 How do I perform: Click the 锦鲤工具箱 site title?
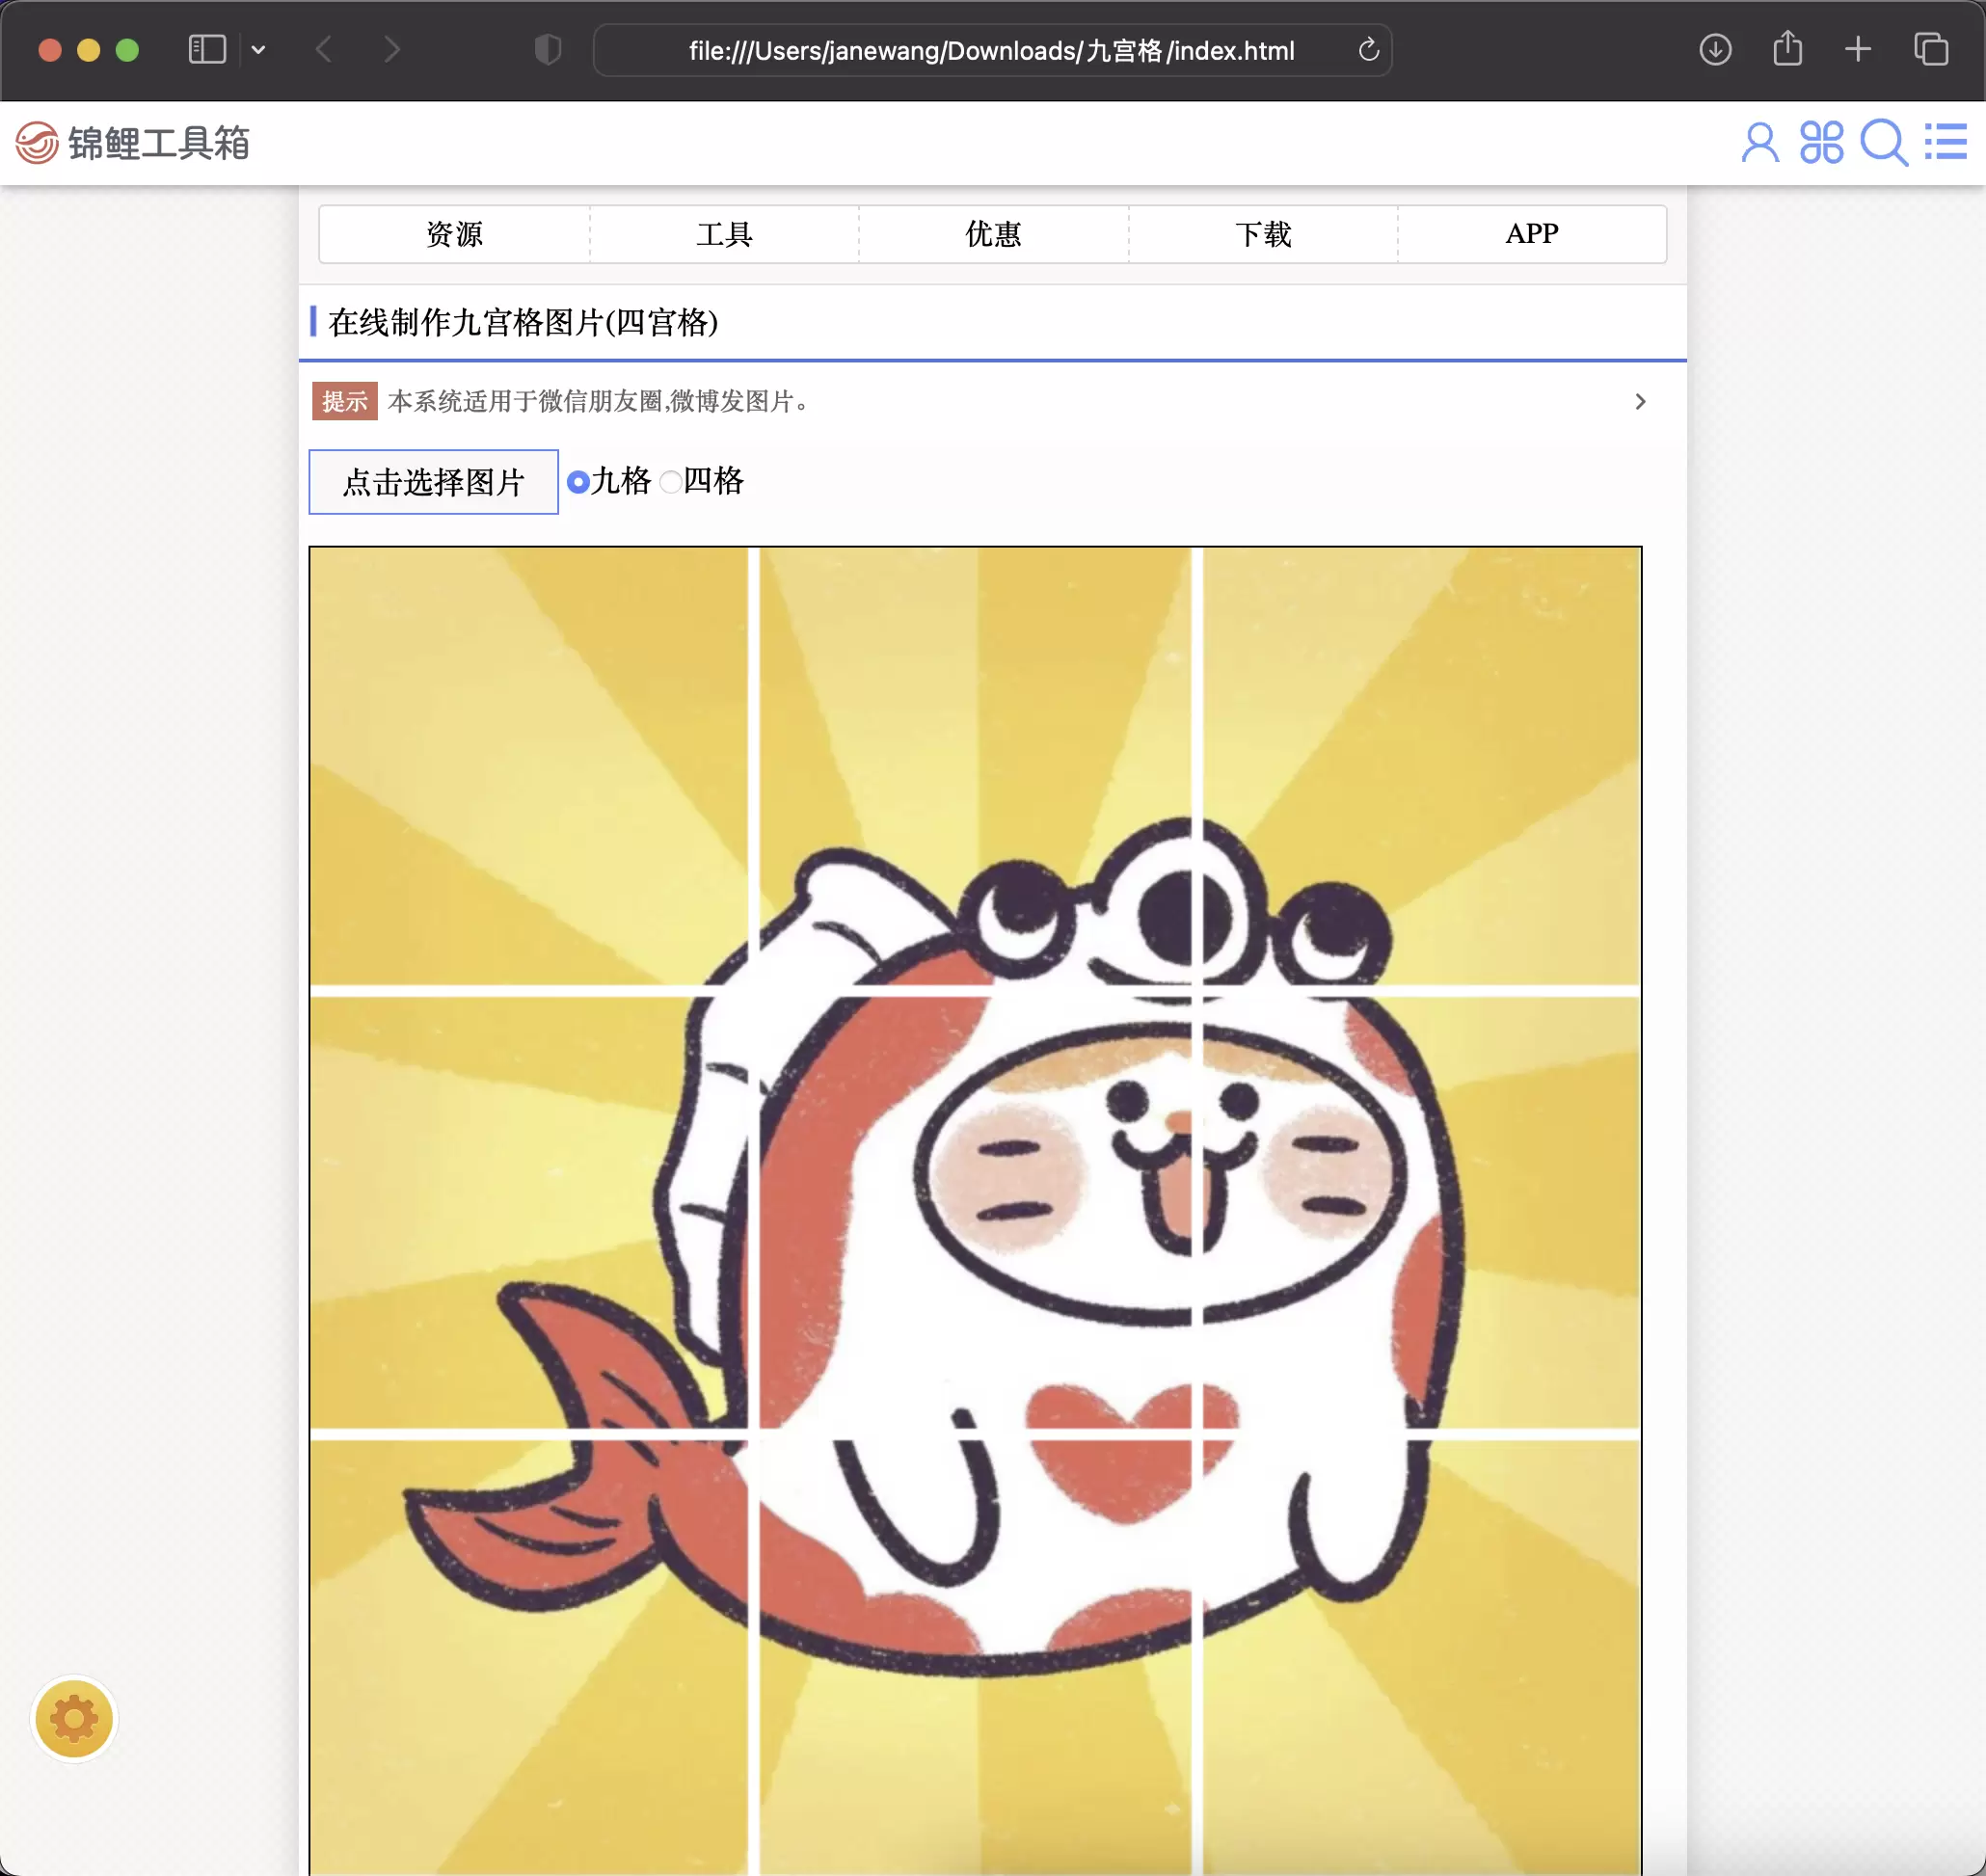pyautogui.click(x=159, y=143)
